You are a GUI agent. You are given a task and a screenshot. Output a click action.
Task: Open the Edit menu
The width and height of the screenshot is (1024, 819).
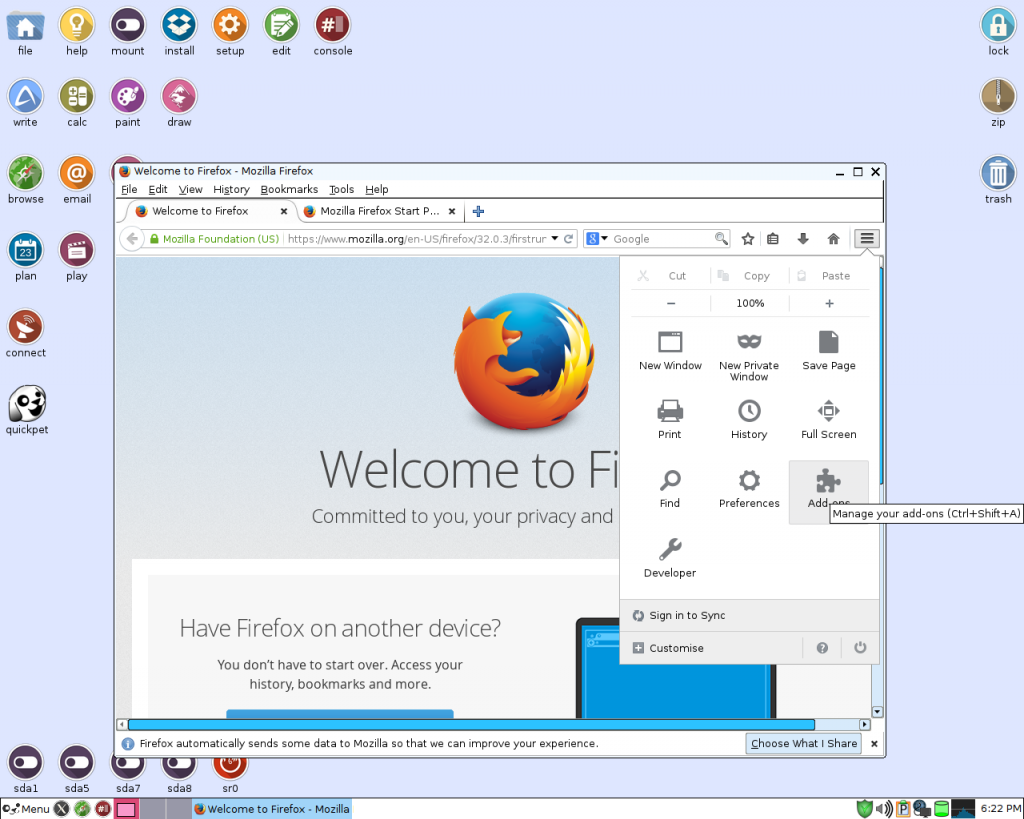tap(157, 189)
